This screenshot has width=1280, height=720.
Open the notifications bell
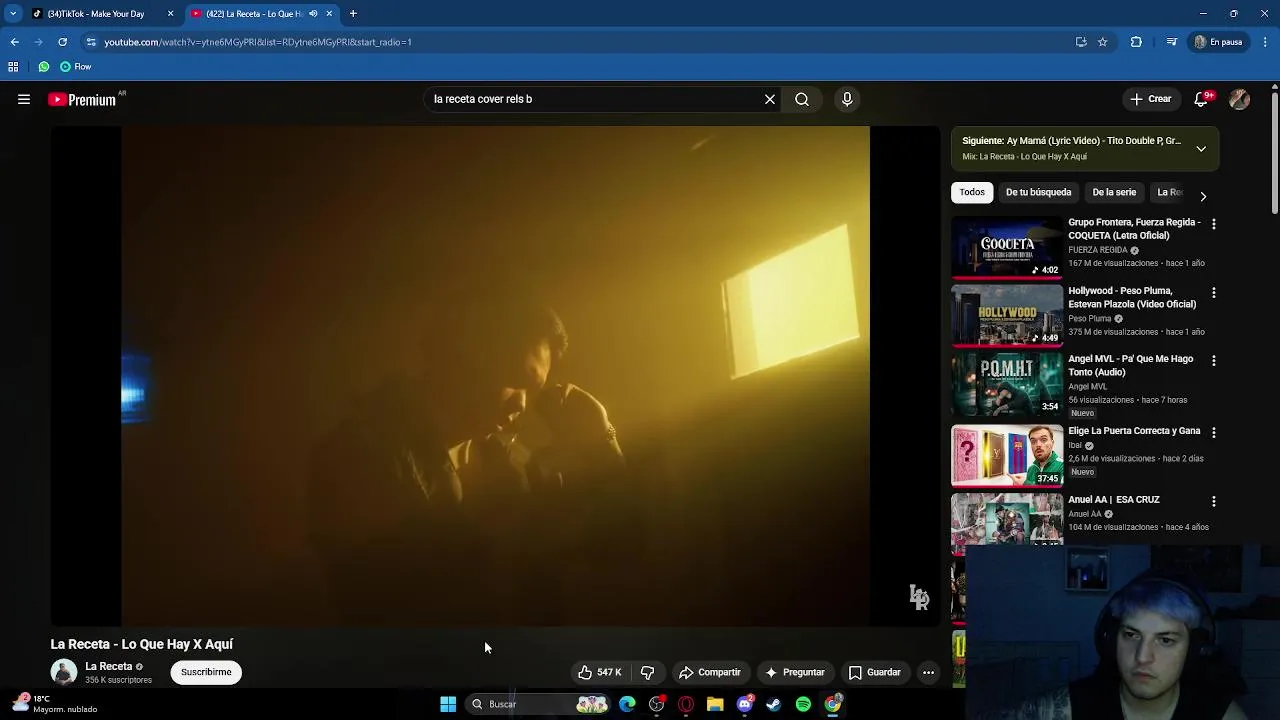point(1201,99)
